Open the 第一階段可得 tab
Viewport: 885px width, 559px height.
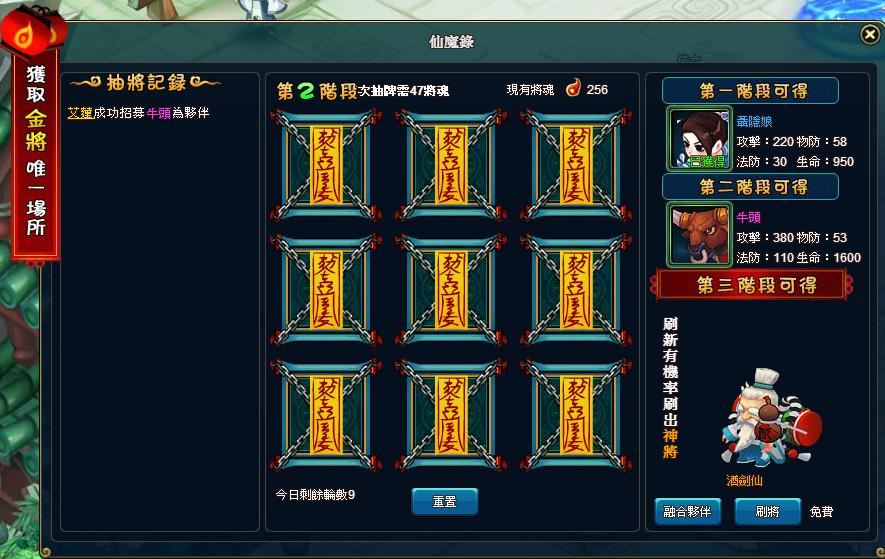pos(750,90)
